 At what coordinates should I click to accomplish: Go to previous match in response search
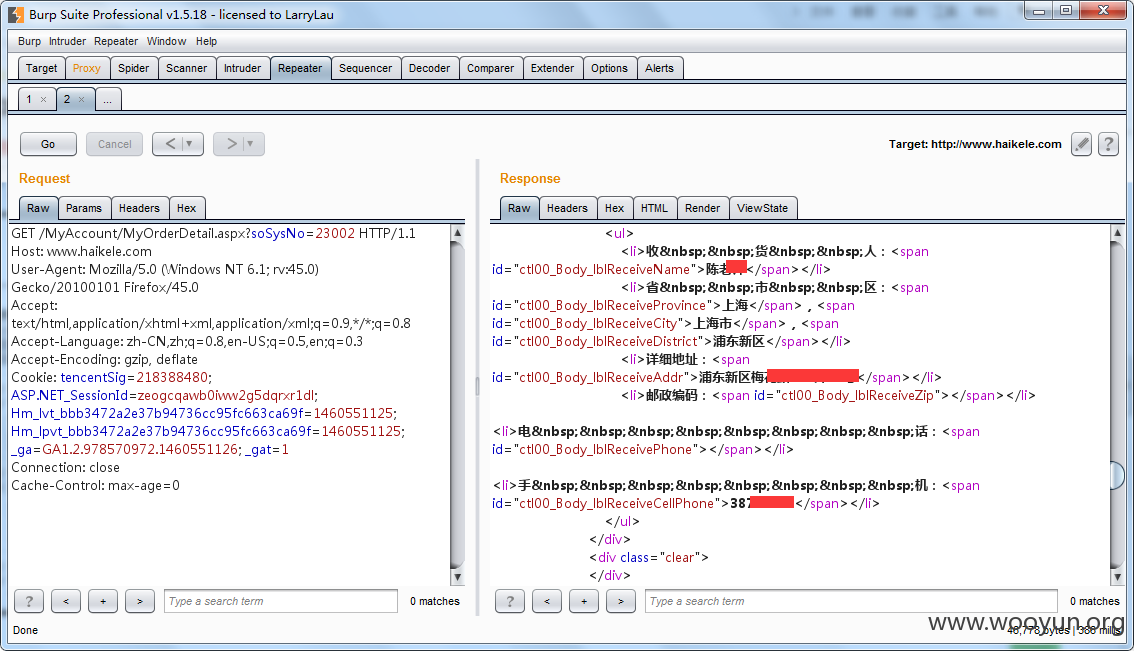(x=547, y=601)
